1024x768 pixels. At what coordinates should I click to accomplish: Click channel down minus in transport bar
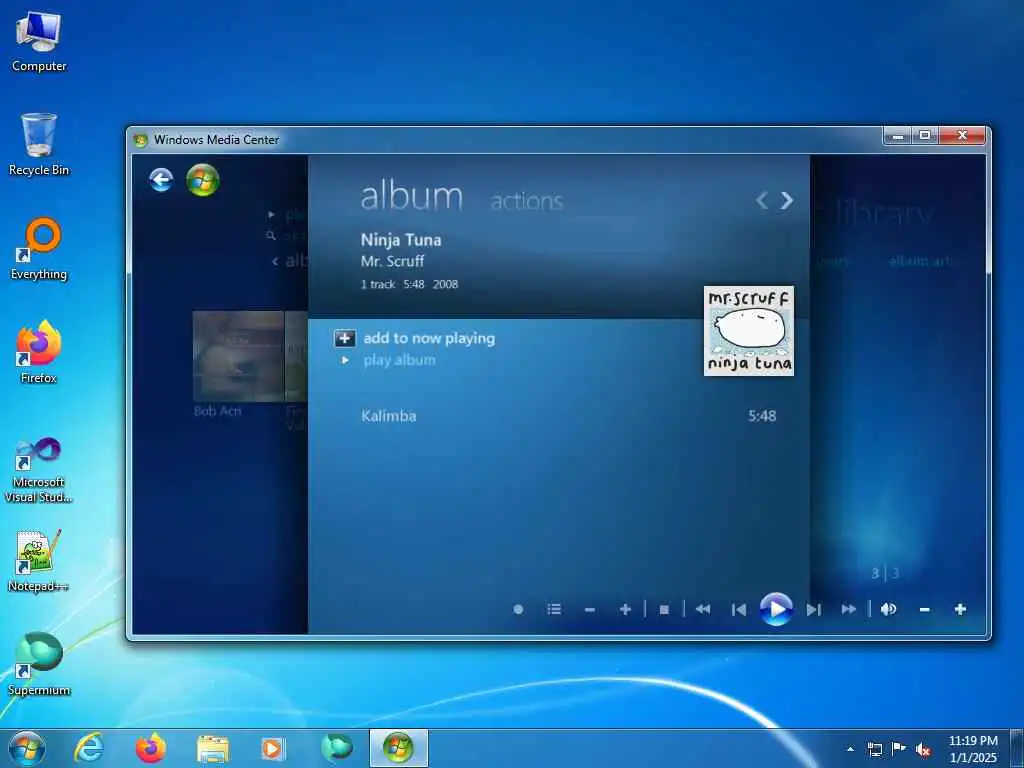(x=590, y=610)
